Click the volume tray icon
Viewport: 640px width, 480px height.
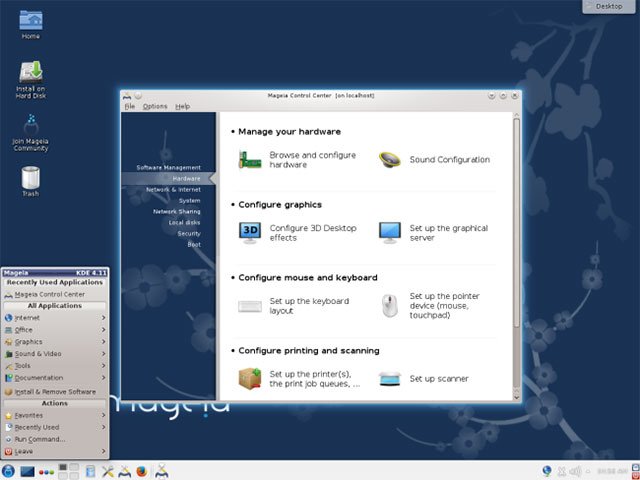(576, 471)
